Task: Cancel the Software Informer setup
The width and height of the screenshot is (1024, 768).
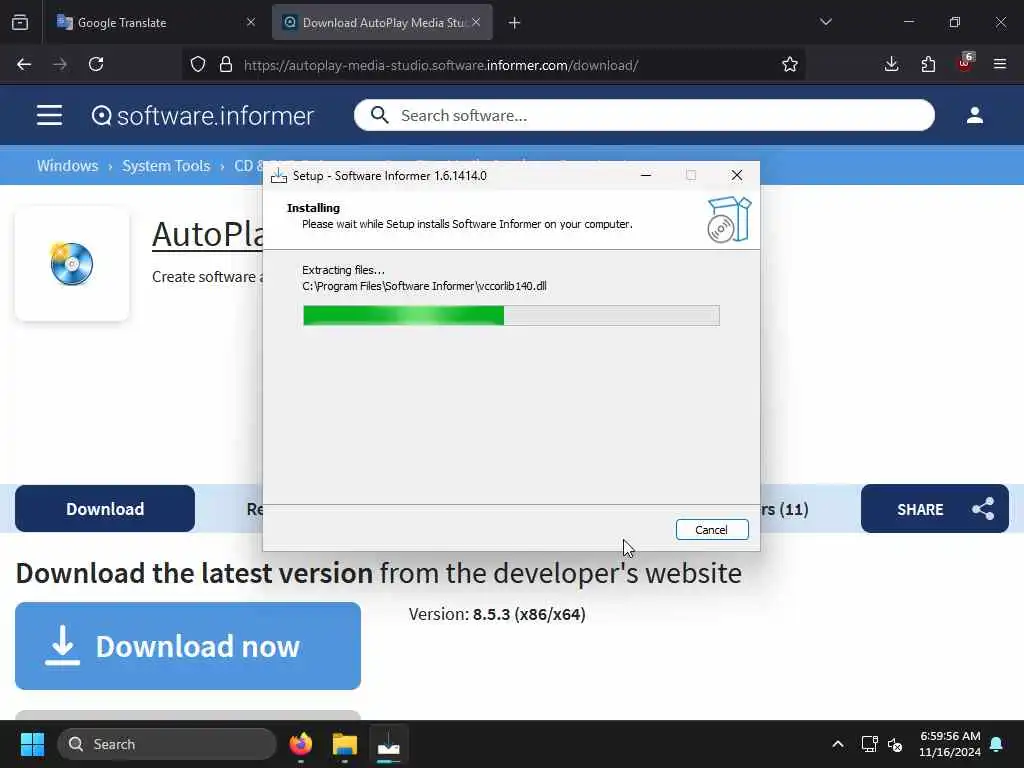Action: (x=712, y=530)
